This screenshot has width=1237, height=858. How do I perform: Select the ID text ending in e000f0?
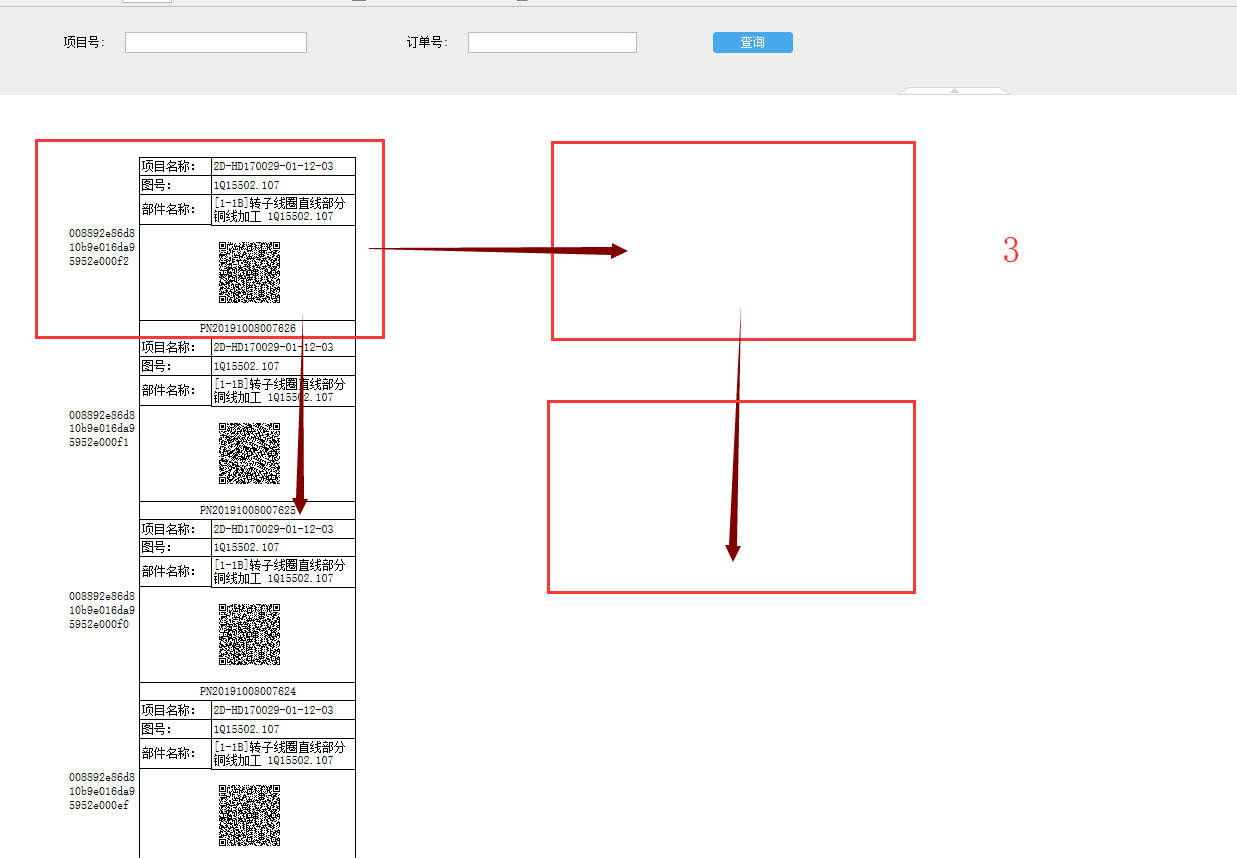pyautogui.click(x=102, y=610)
